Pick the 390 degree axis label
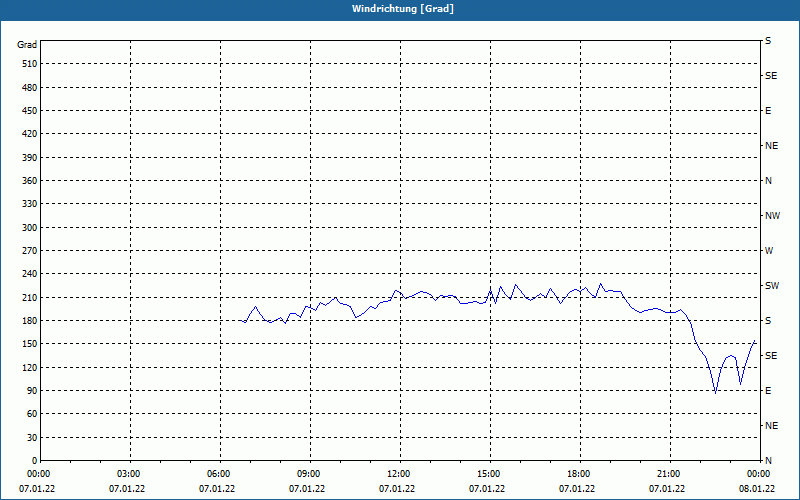 pyautogui.click(x=30, y=158)
